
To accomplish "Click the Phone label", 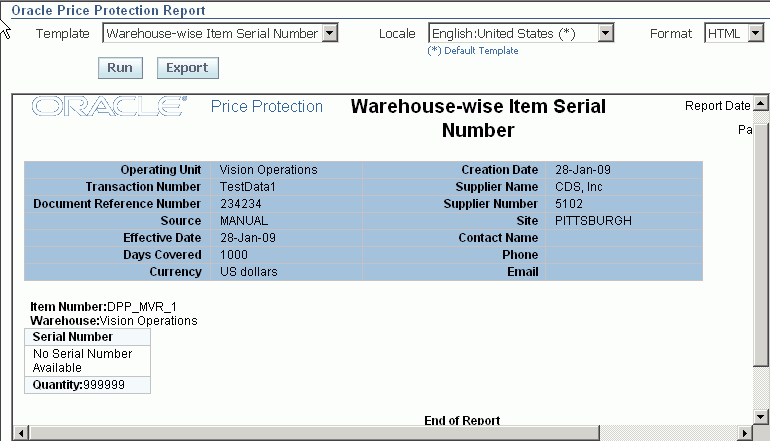I will (x=520, y=255).
